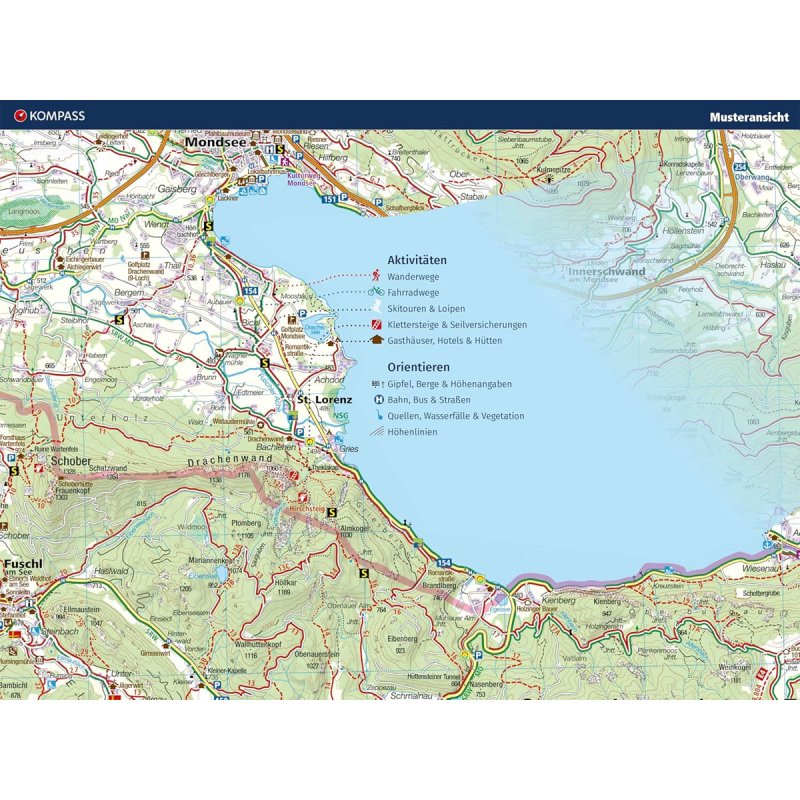Screen dimensions: 800x800
Task: Click the Musteransicht label in header
Action: 750,116
